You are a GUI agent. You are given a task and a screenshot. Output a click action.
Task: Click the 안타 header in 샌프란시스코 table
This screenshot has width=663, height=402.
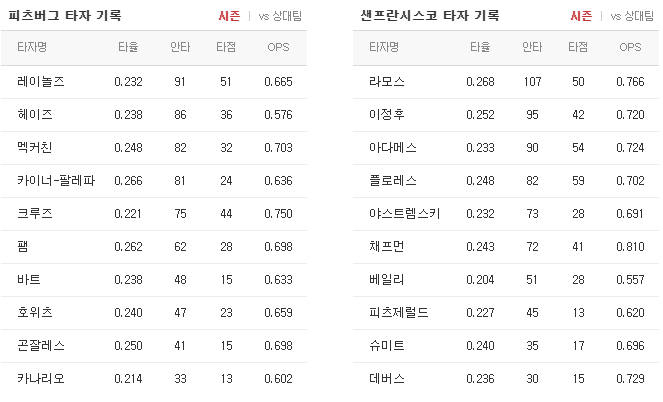click(532, 47)
